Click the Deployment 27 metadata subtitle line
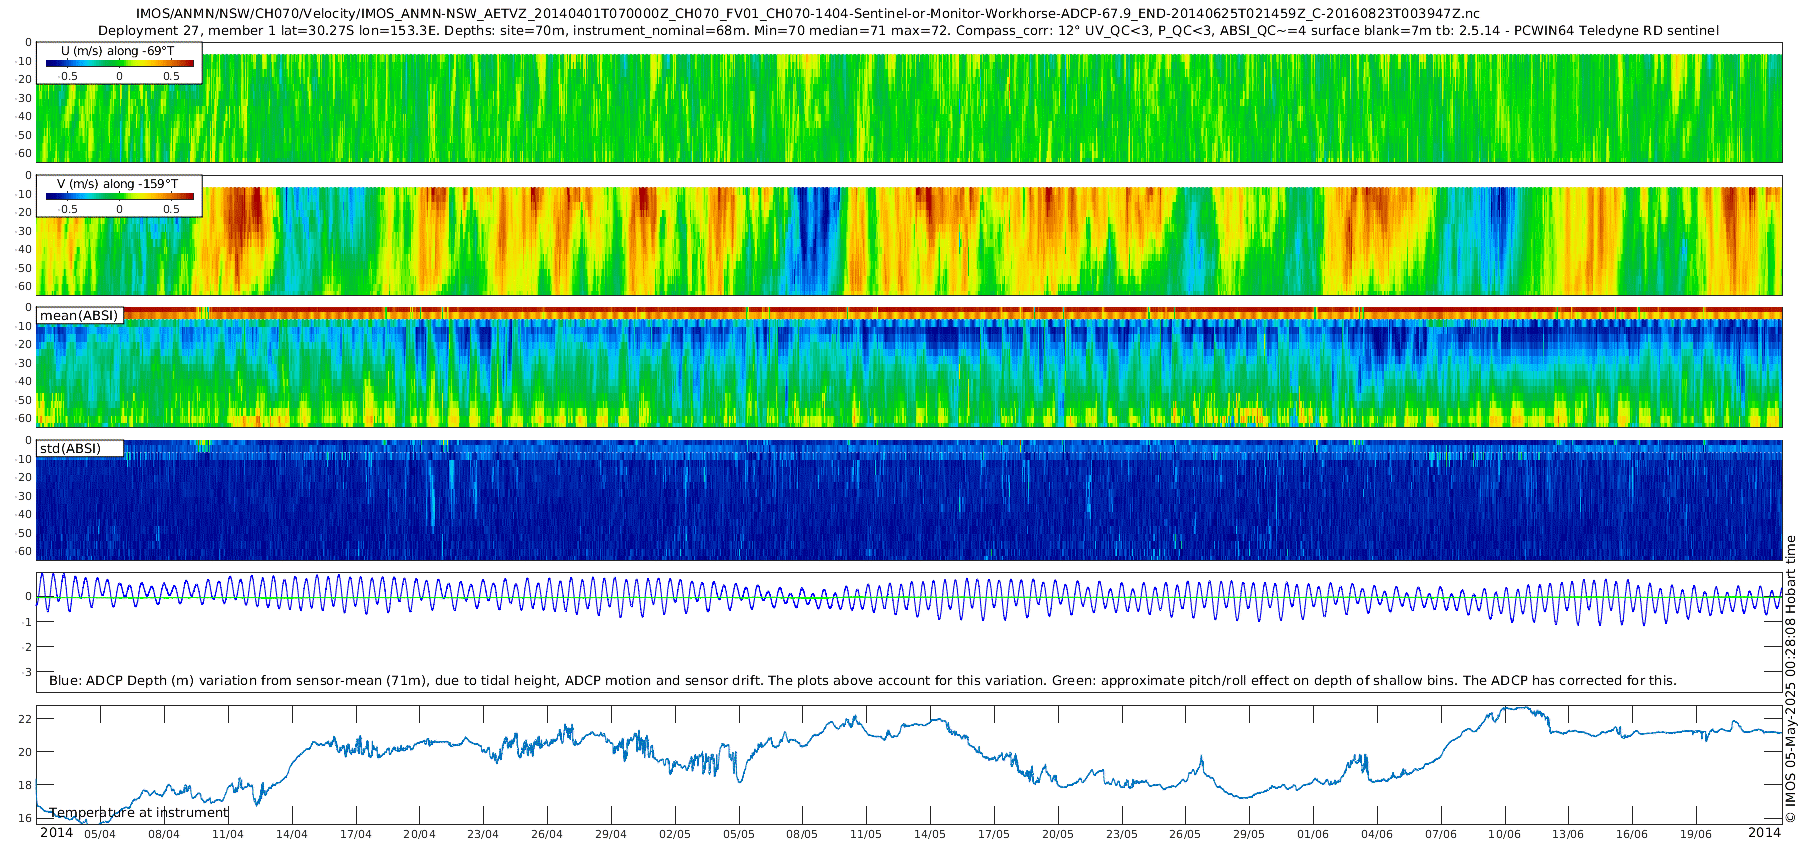This screenshot has width=1800, height=850. (909, 30)
